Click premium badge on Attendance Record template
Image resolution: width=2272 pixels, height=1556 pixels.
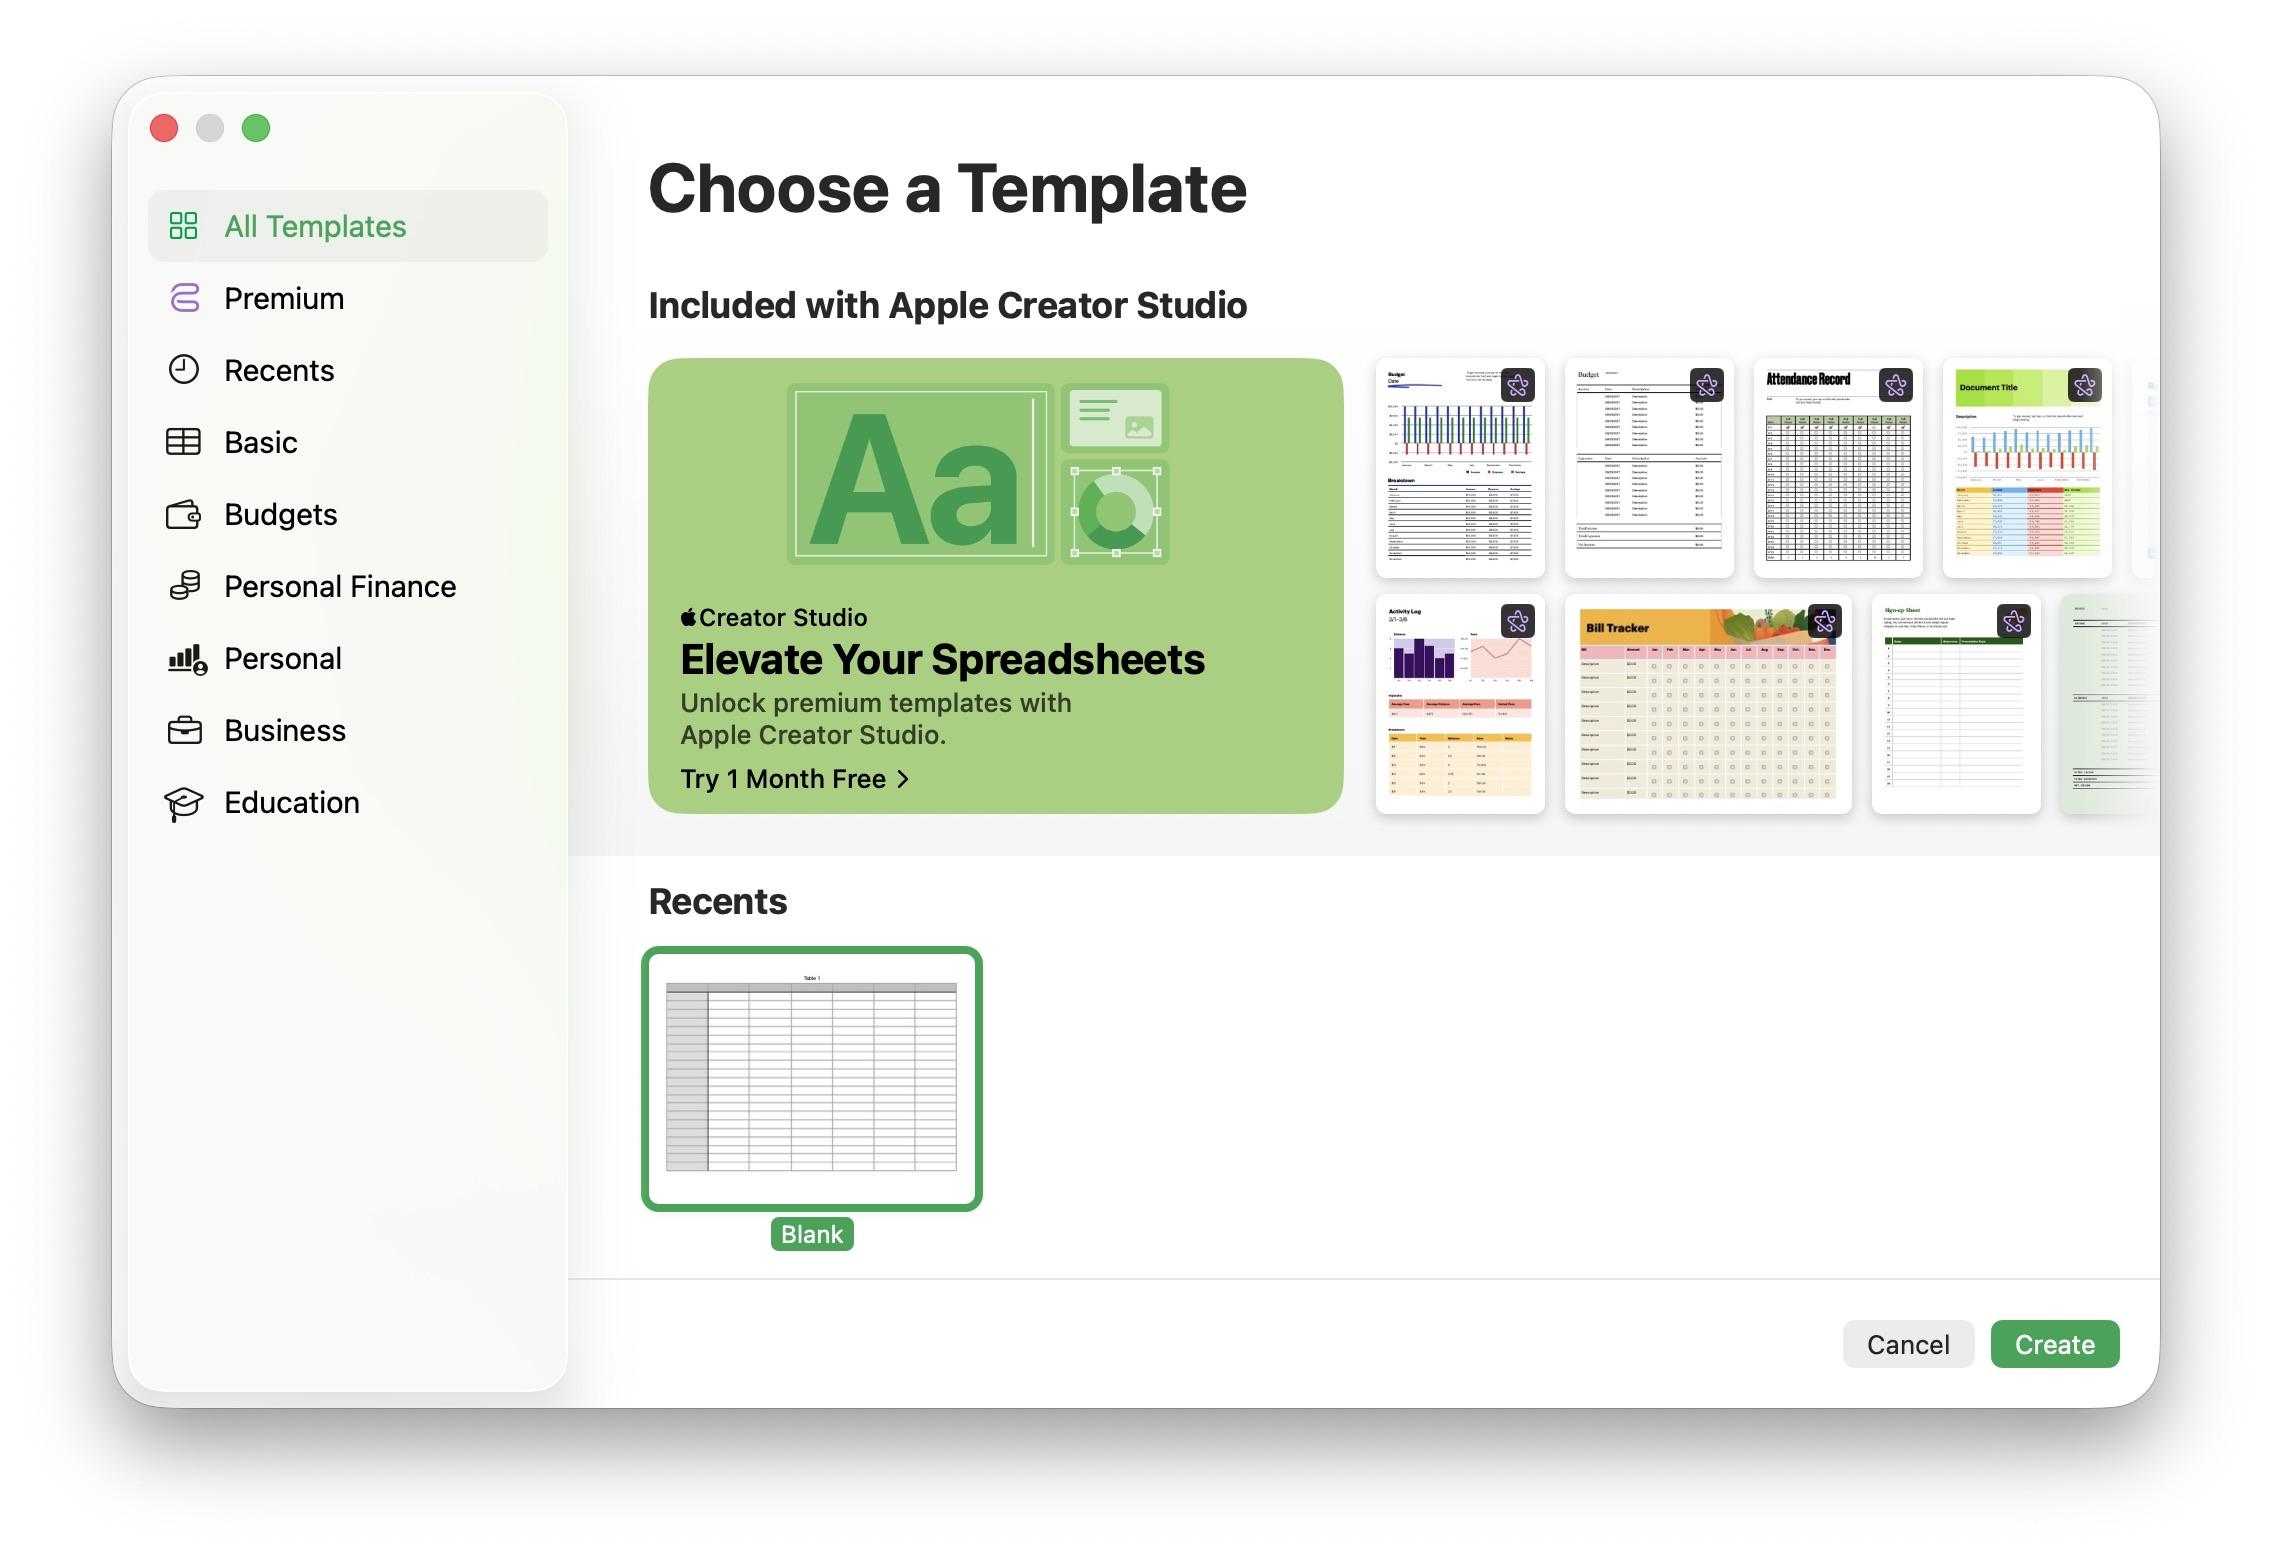[1895, 385]
